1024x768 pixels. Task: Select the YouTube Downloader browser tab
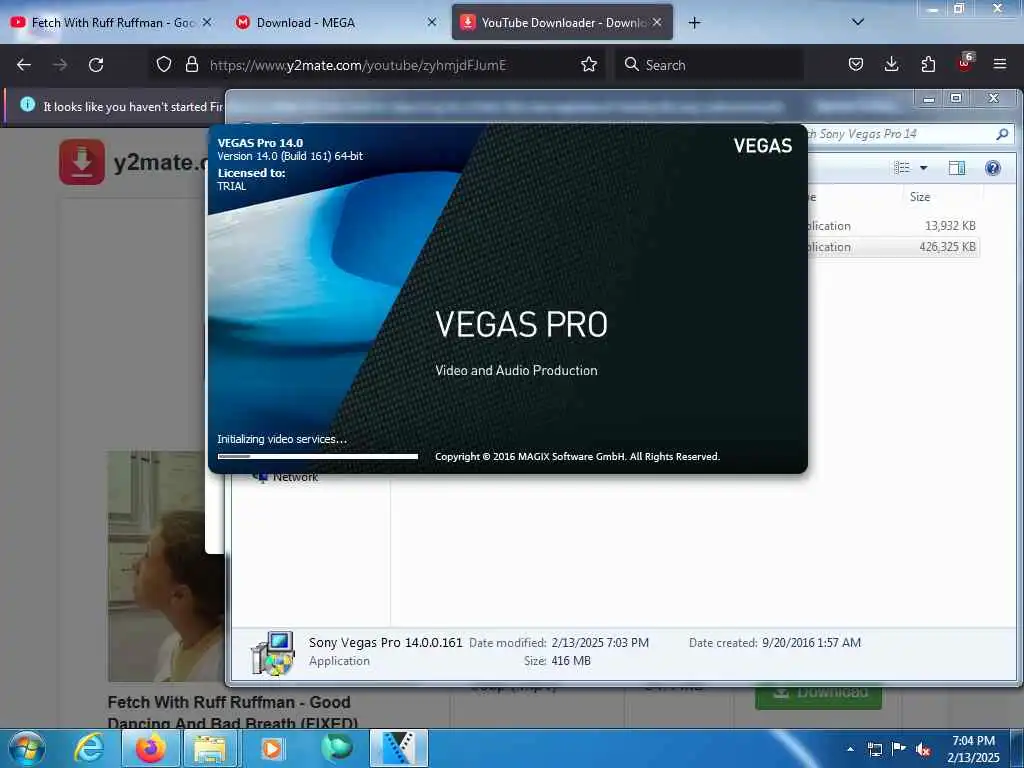coord(562,23)
